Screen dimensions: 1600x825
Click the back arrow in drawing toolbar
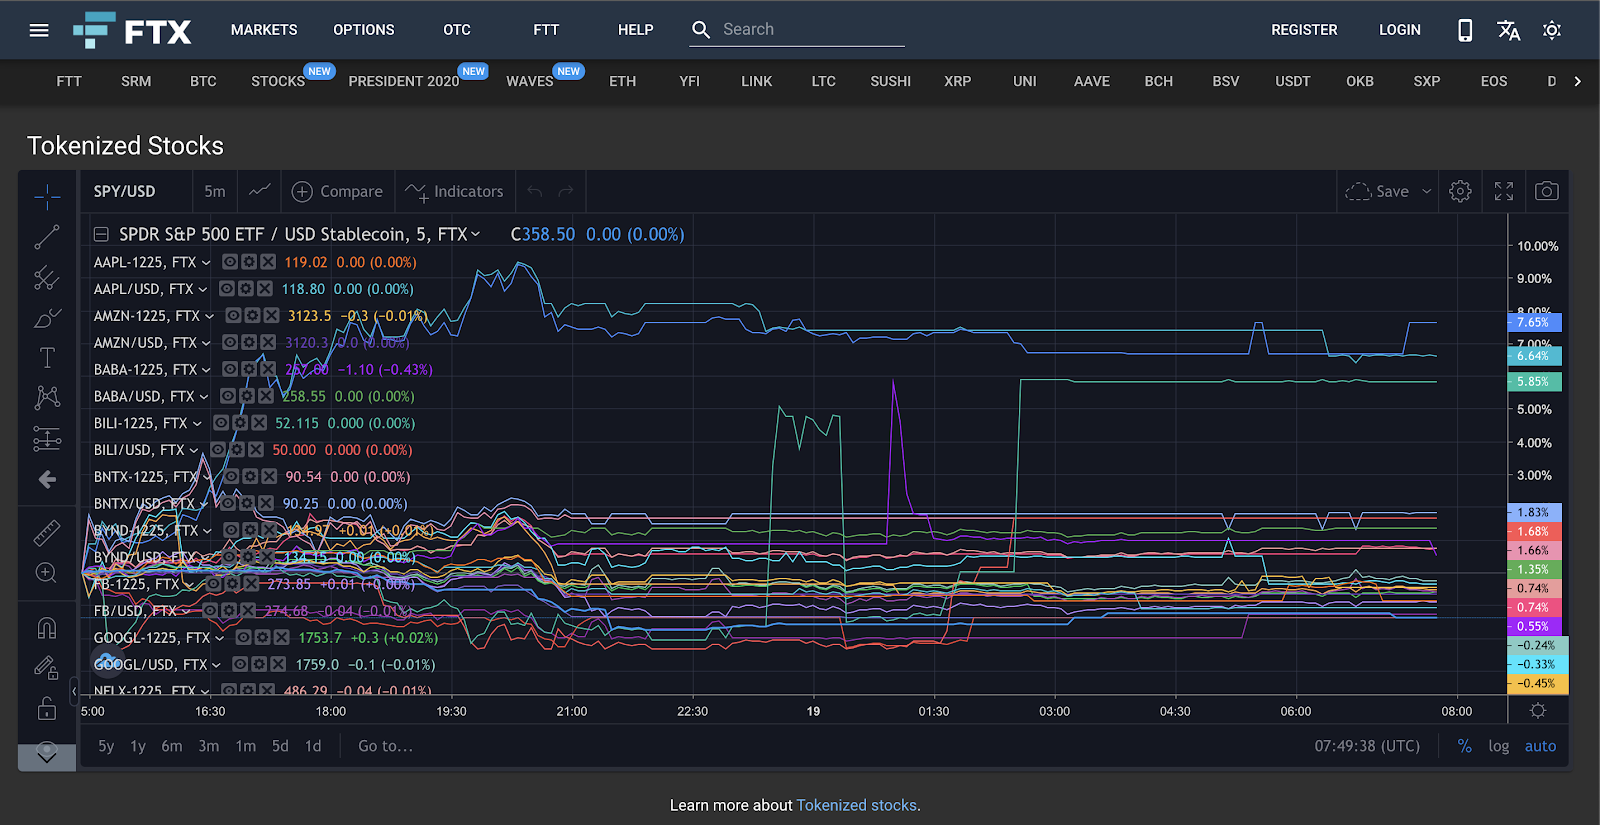coord(47,480)
